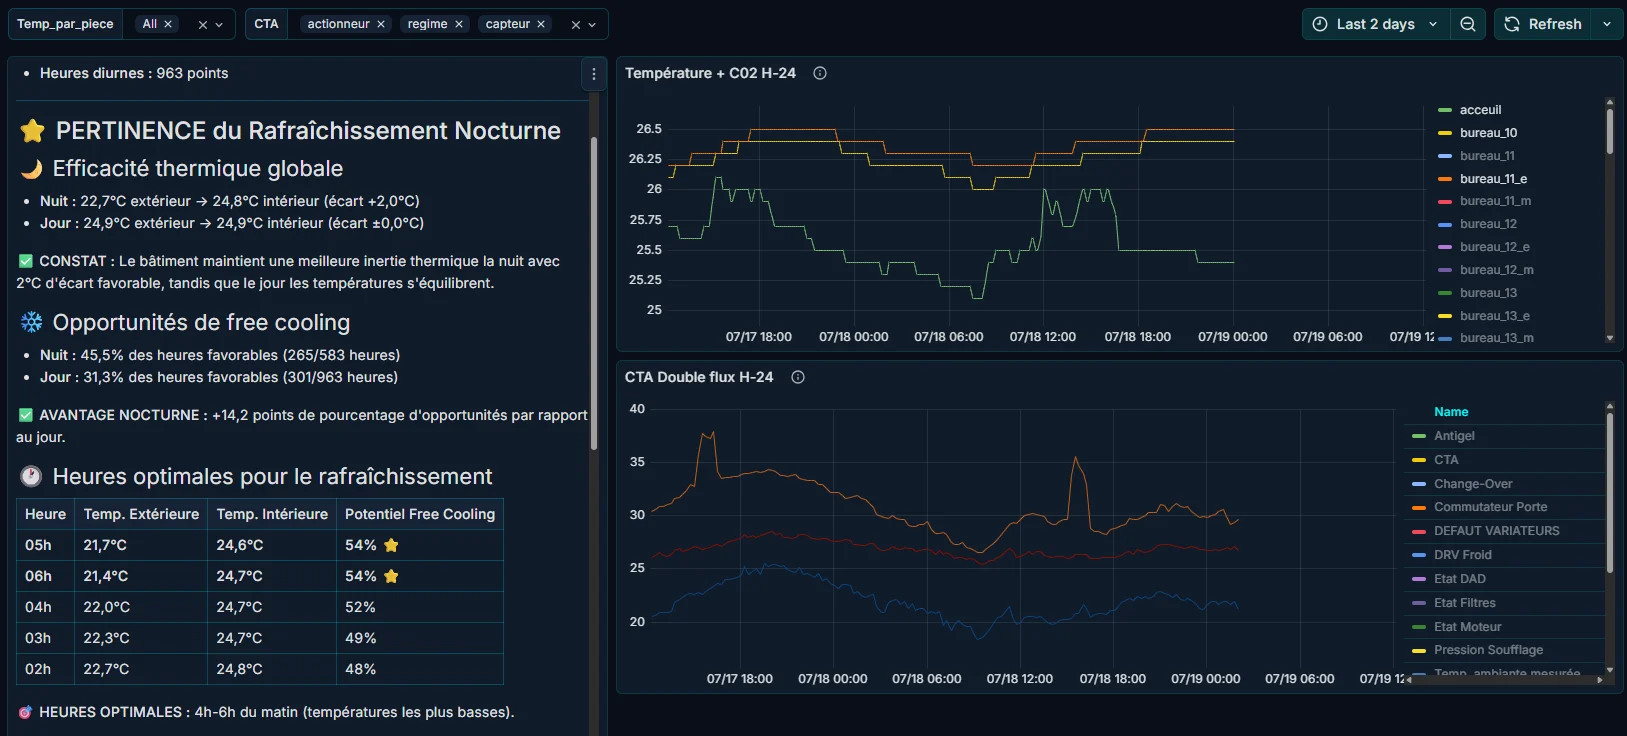Expand the Temp_par_piece variable dropdown

(219, 25)
